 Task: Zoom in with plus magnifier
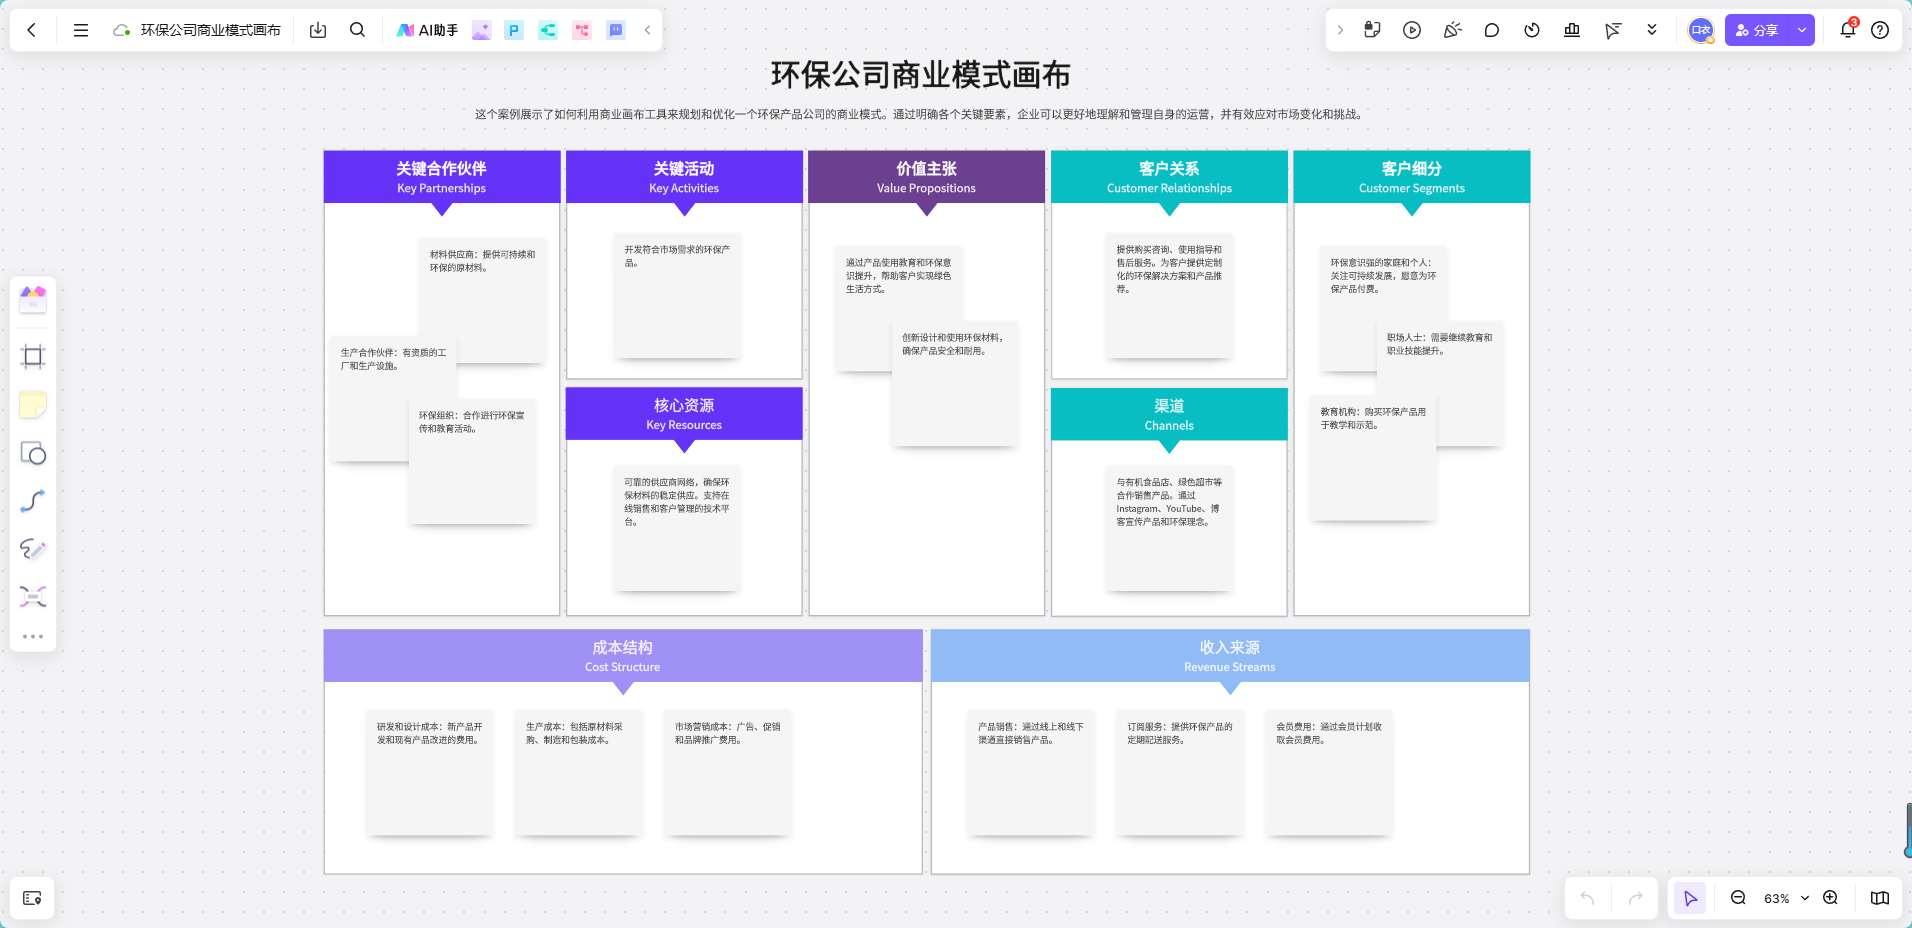[x=1830, y=898]
